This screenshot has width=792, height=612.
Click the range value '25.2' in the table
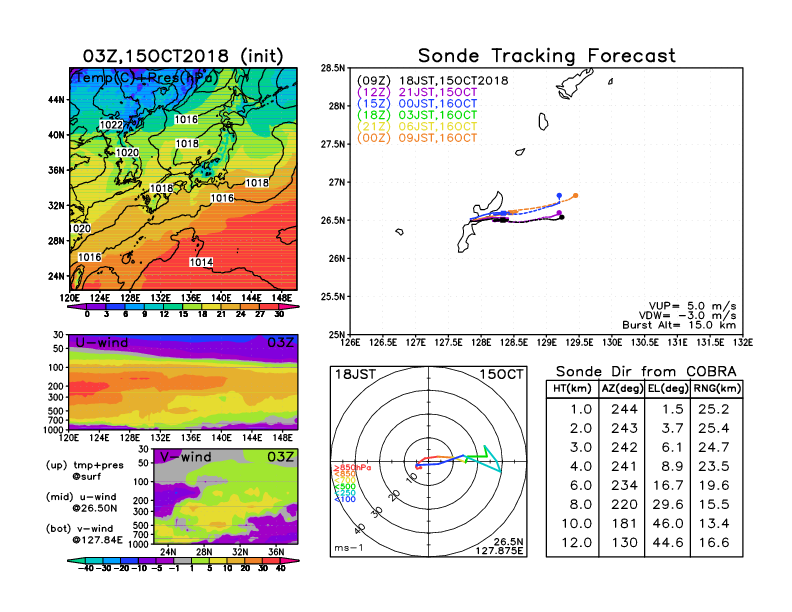point(714,409)
